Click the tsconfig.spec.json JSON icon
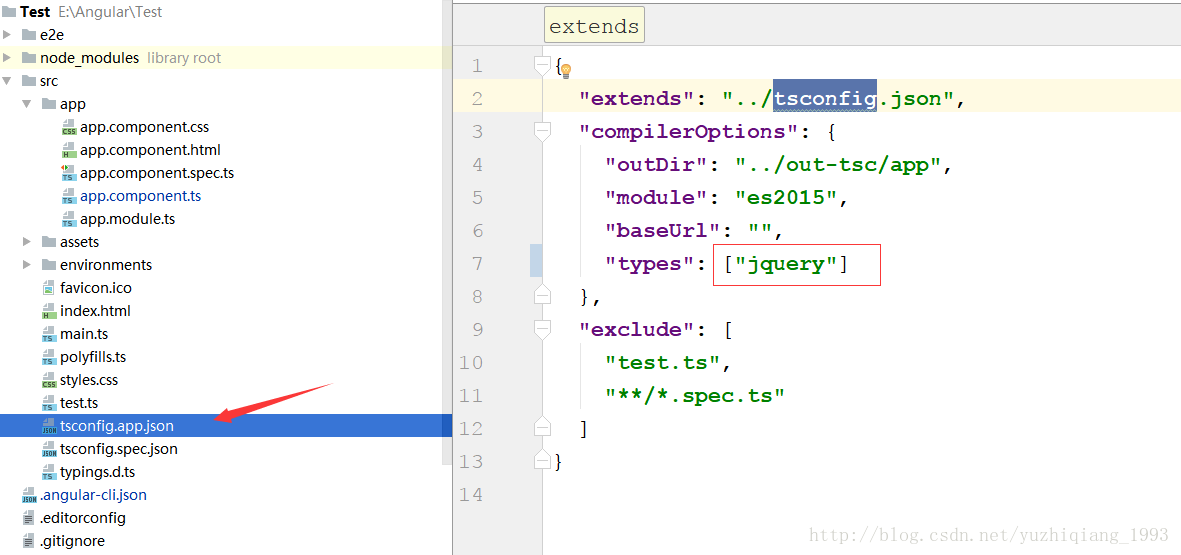The height and width of the screenshot is (555, 1181). (x=49, y=450)
